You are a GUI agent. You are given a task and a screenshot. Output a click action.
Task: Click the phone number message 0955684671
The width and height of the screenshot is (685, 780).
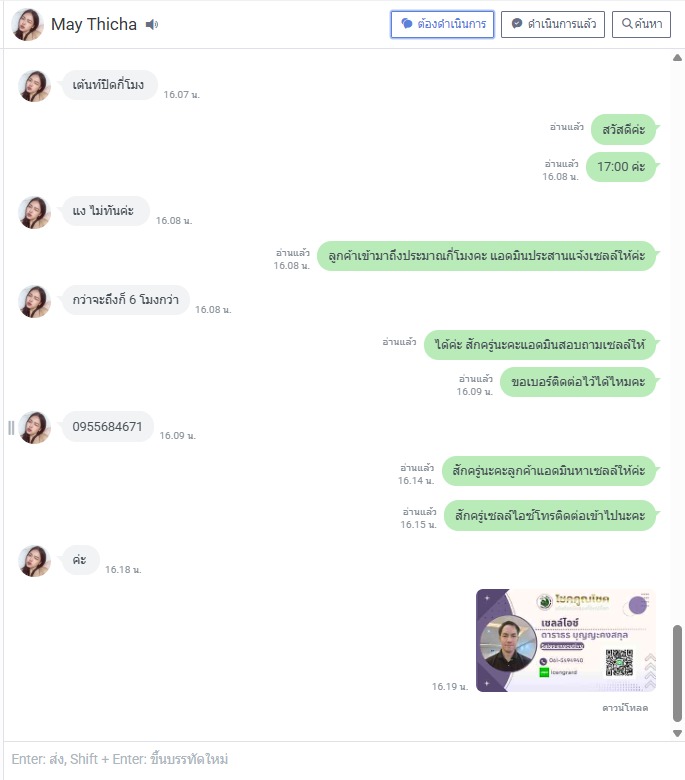pos(107,427)
